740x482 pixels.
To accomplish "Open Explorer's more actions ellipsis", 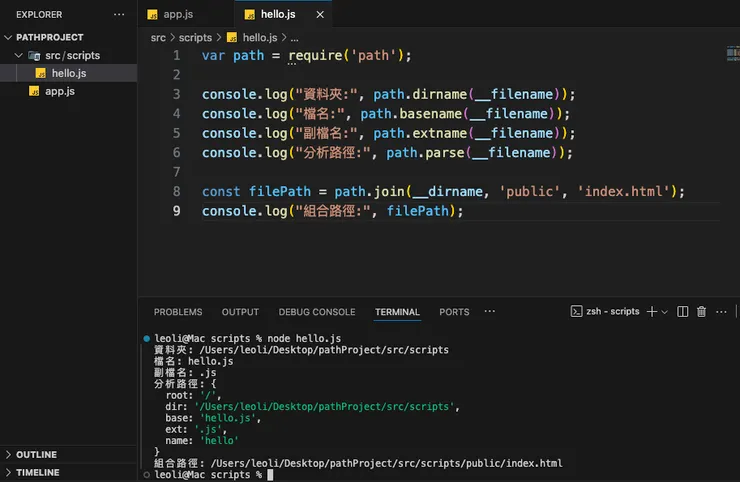I will point(120,15).
